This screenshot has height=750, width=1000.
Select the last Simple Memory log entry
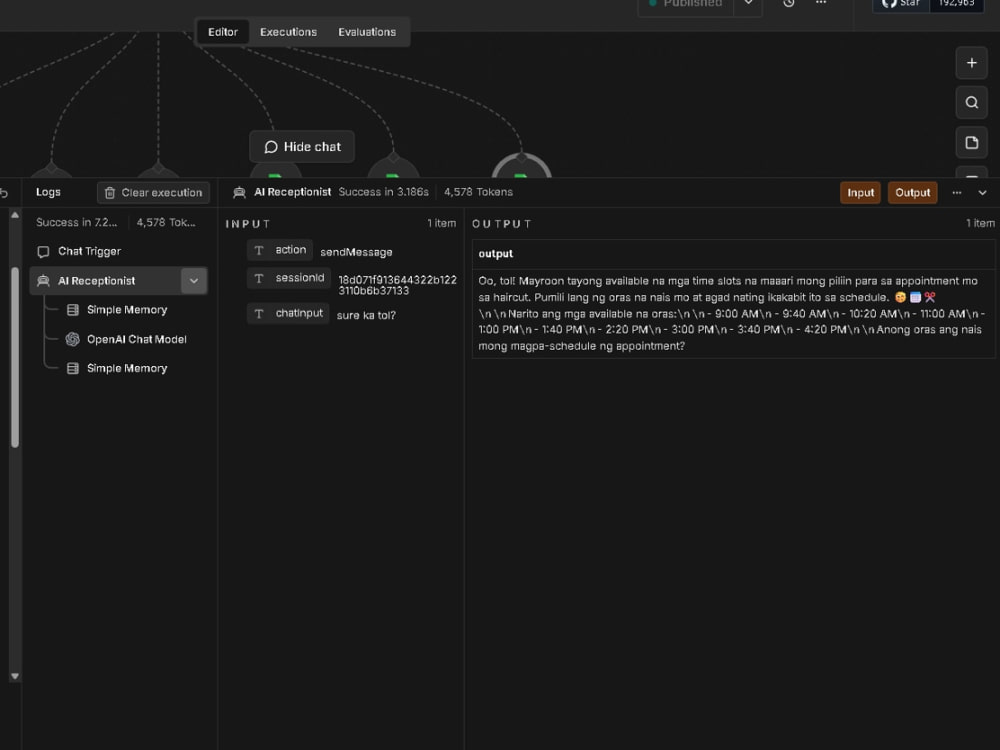126,369
